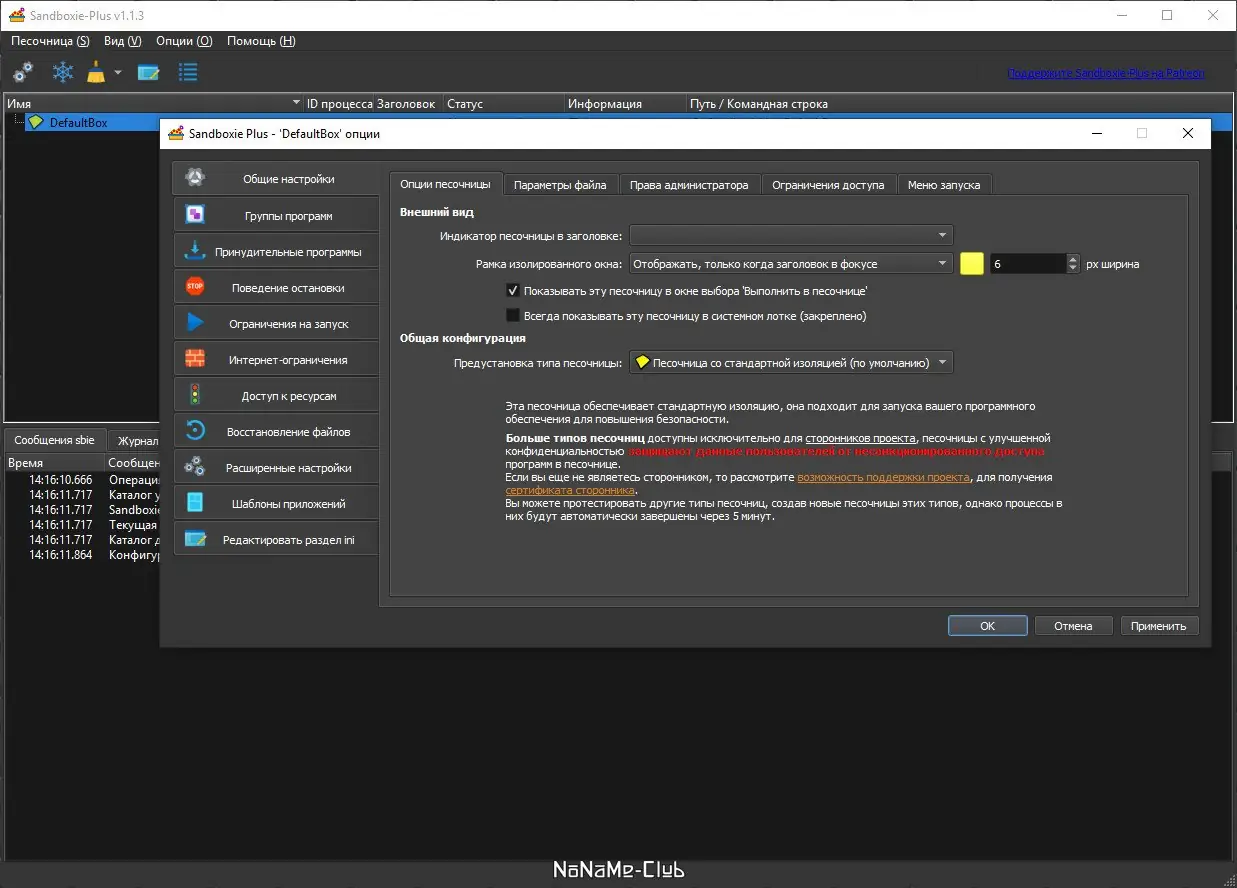Screen dimensions: 1237x888
Task: Open the Опции menu
Action: click(x=184, y=41)
